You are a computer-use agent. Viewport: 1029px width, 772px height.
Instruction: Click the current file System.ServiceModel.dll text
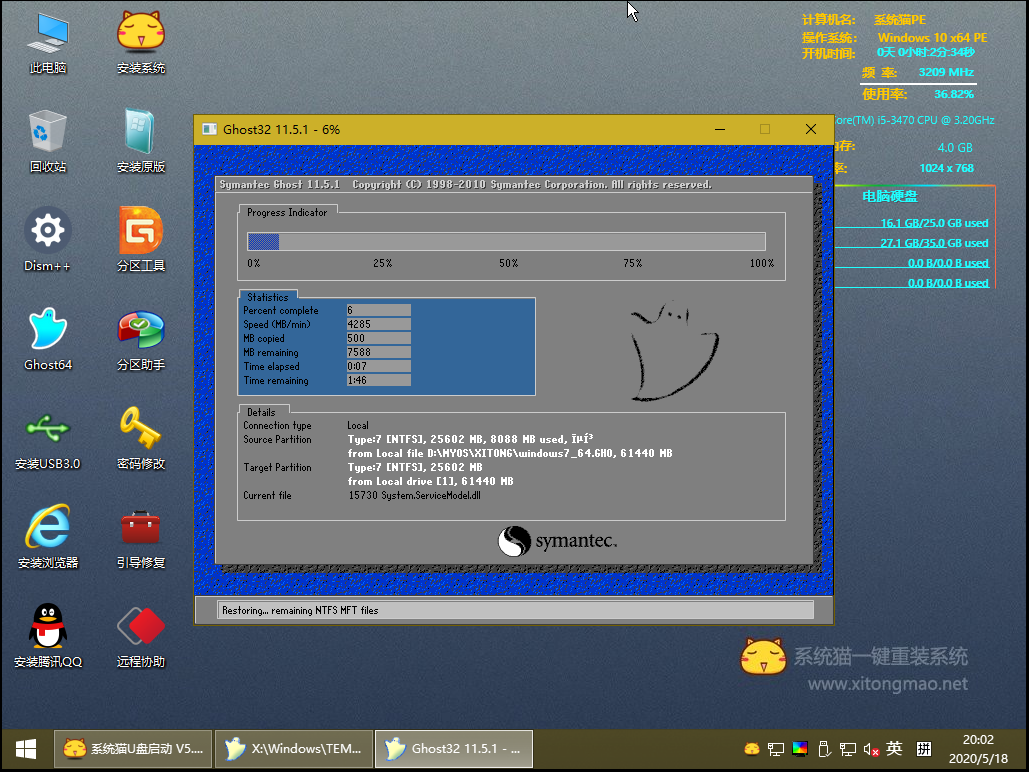(x=430, y=496)
